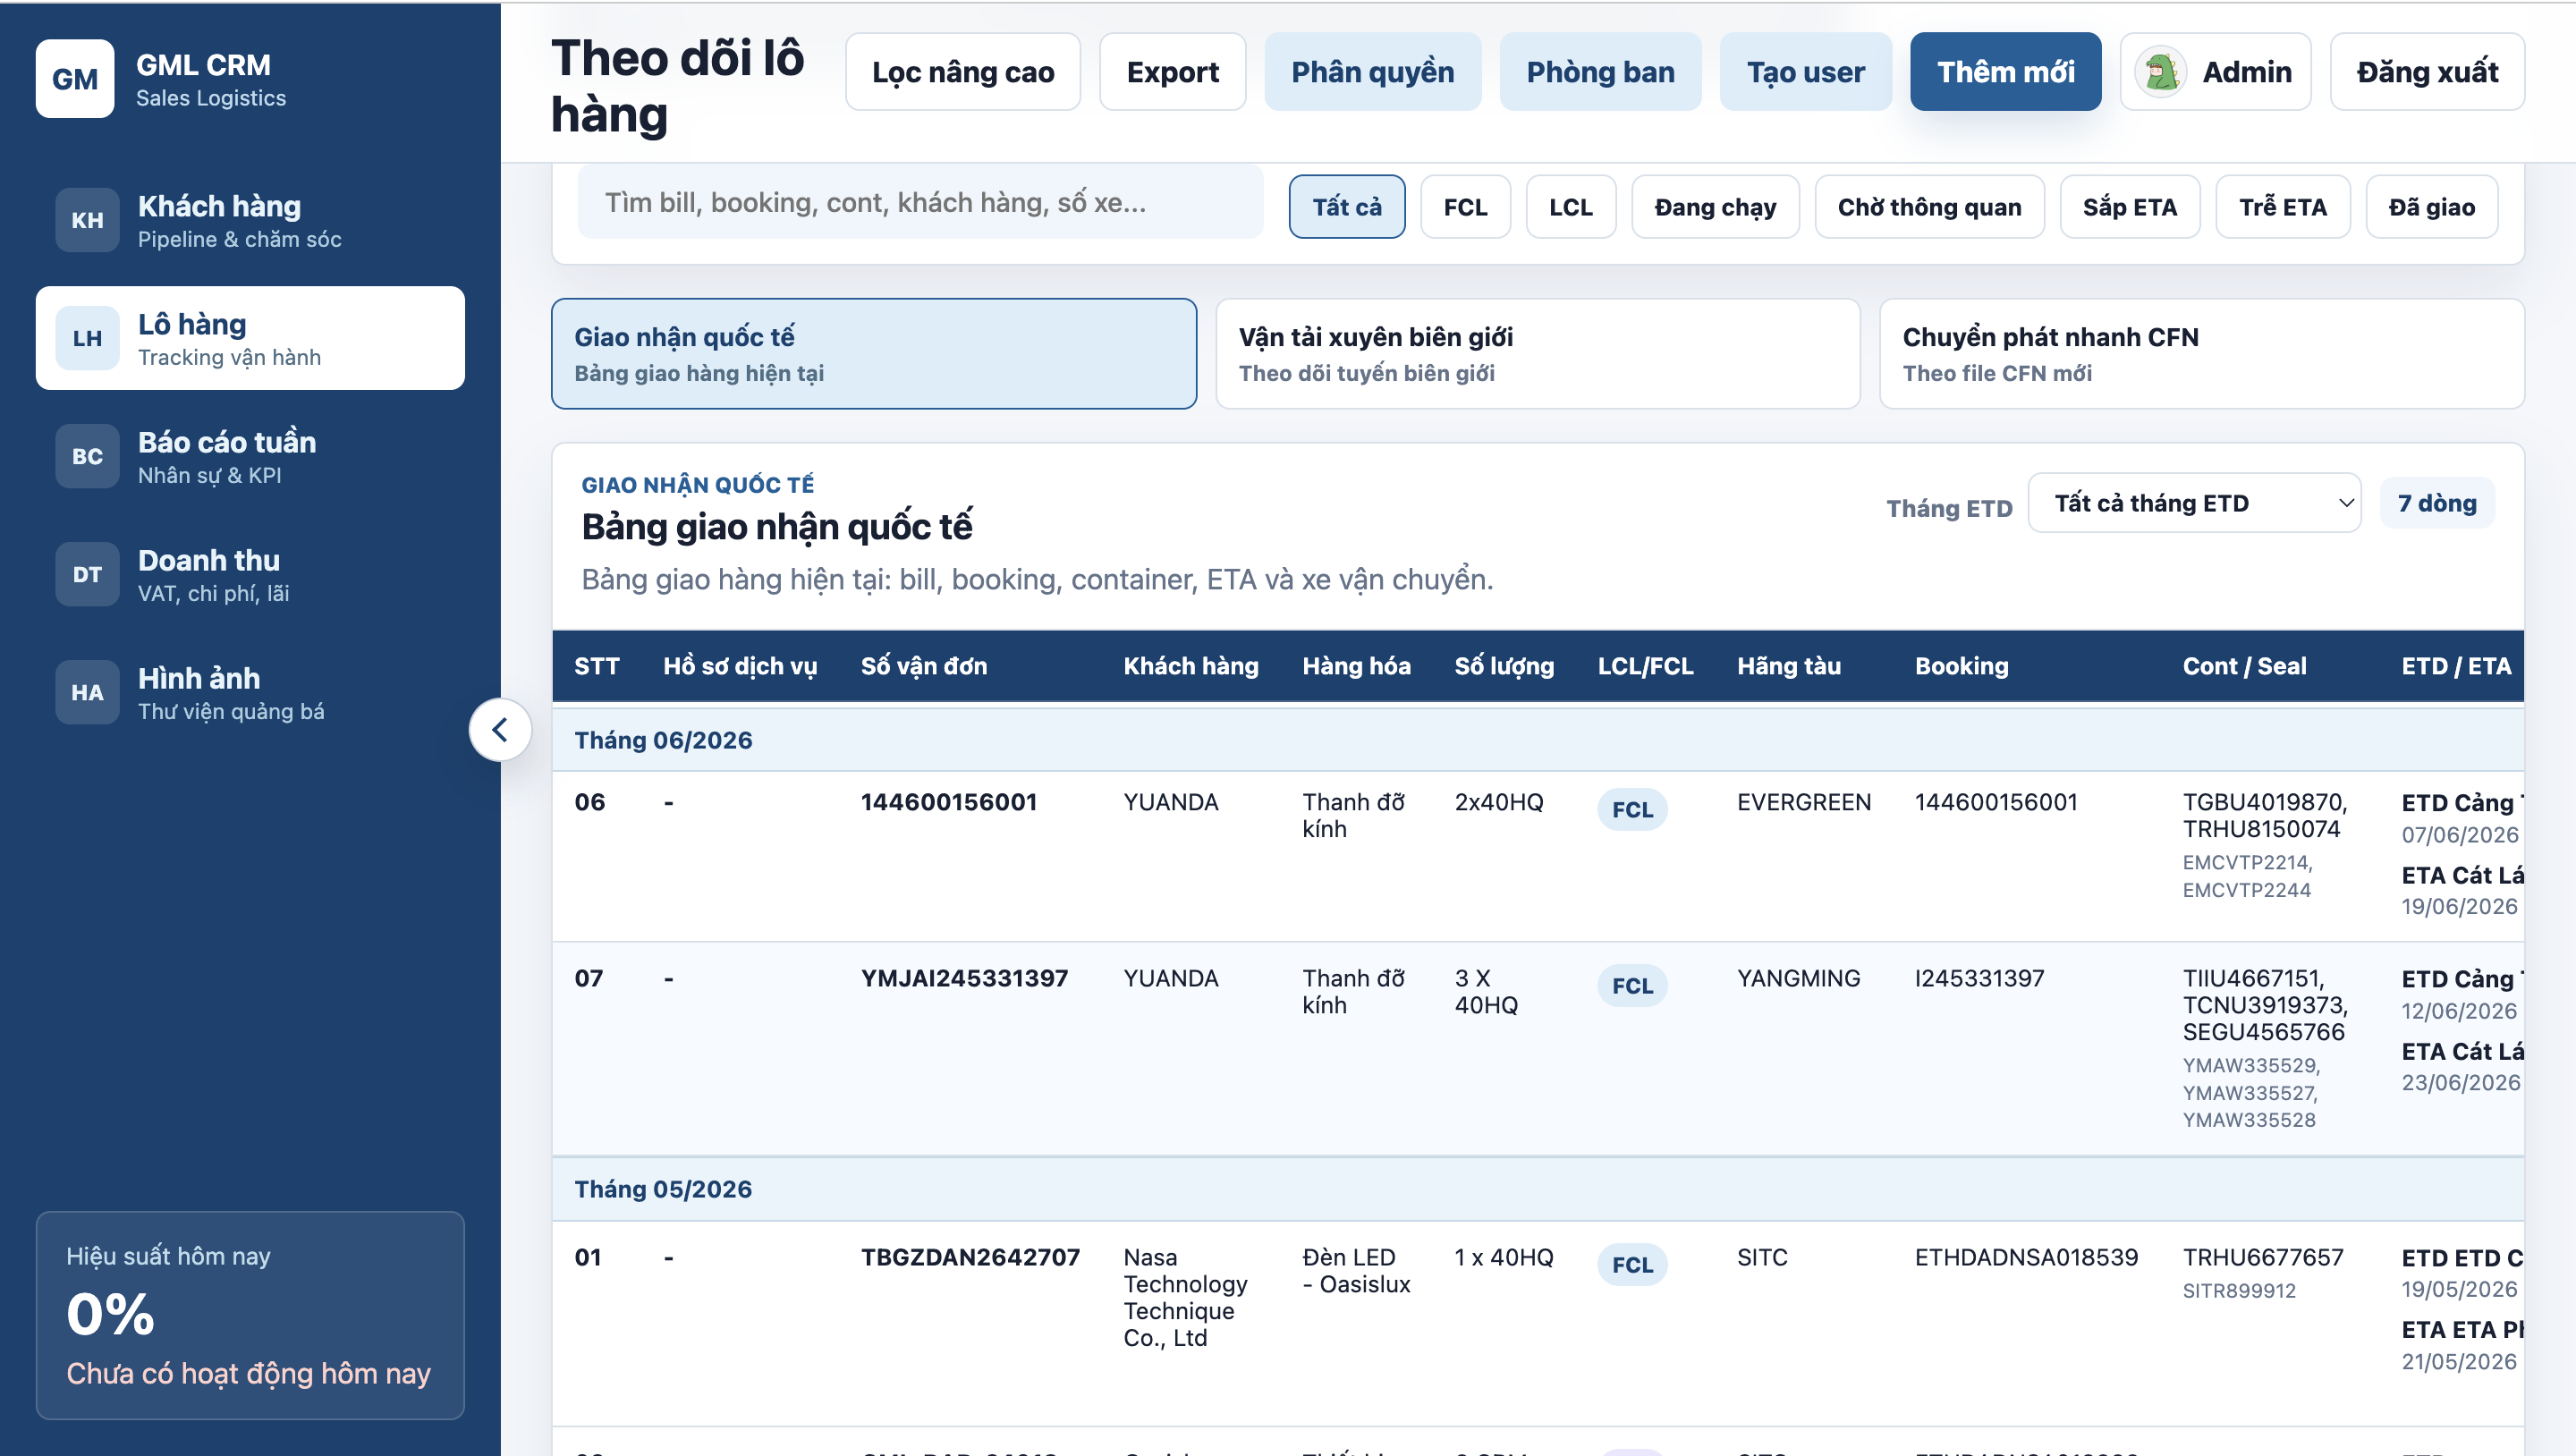Open Phân quyền permissions
Image resolution: width=2576 pixels, height=1456 pixels.
[x=1373, y=72]
